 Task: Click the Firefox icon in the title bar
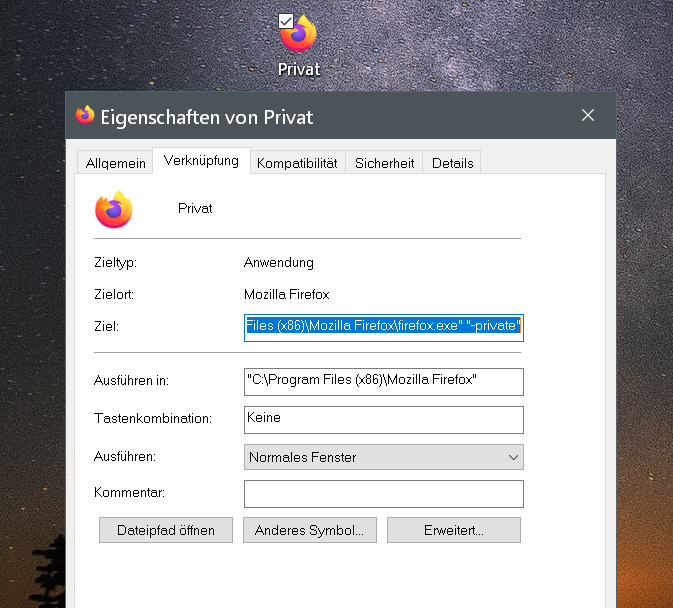tap(85, 116)
